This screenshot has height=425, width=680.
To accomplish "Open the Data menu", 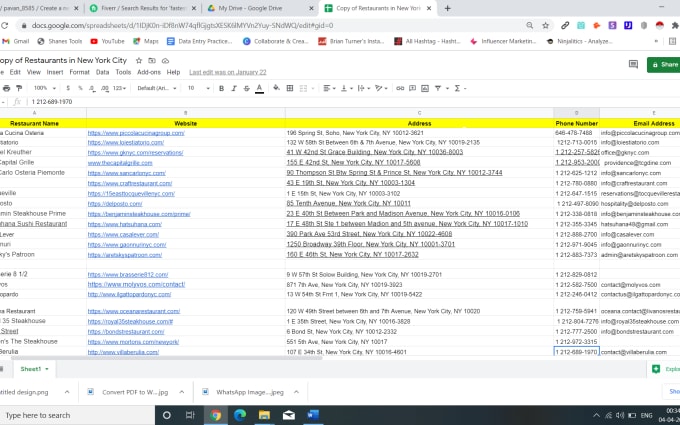I will [x=102, y=72].
